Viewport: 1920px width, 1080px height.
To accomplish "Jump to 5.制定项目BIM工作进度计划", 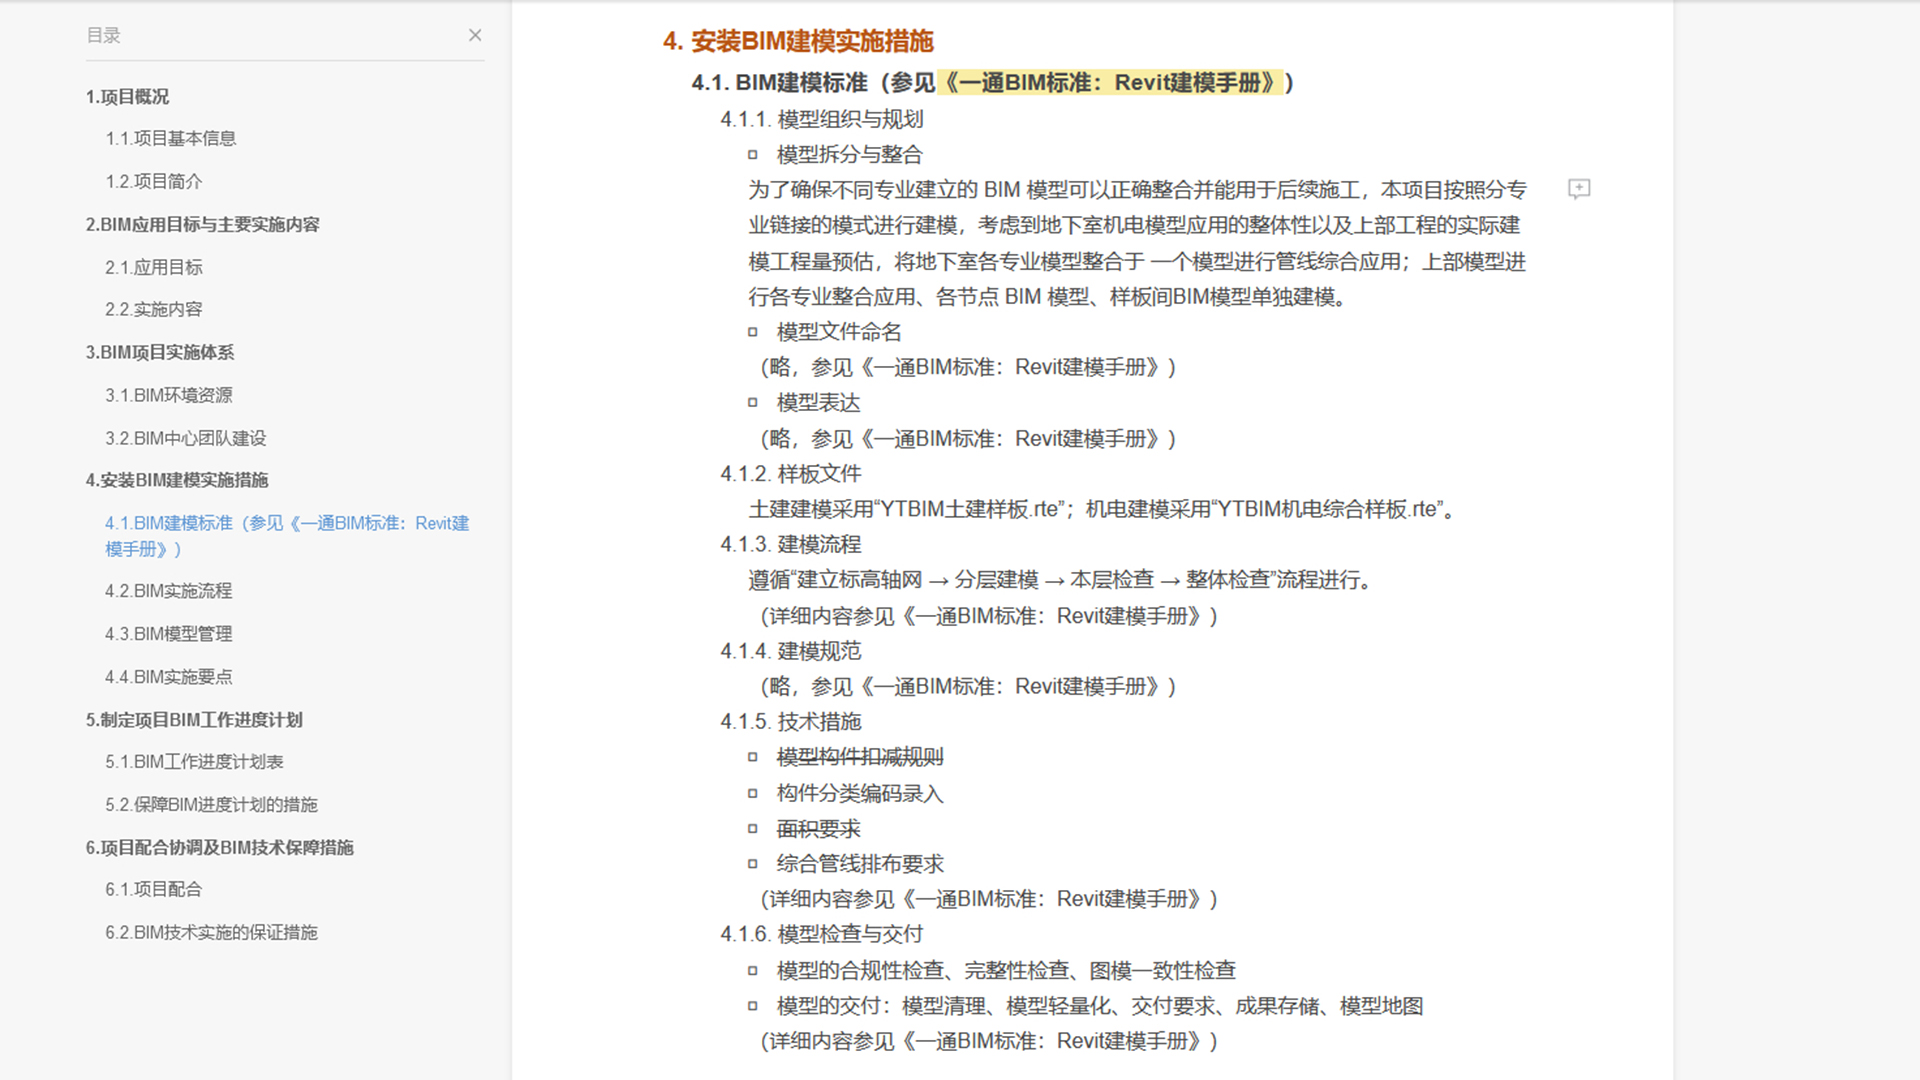I will click(194, 720).
